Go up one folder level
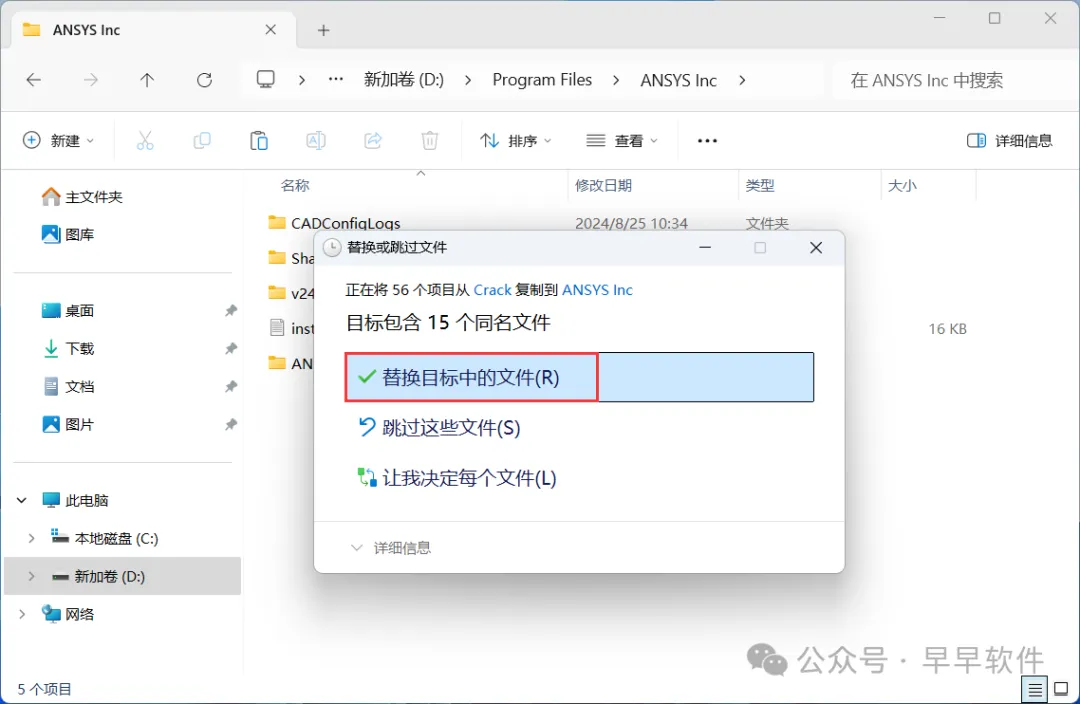Viewport: 1080px width, 704px height. 147,80
